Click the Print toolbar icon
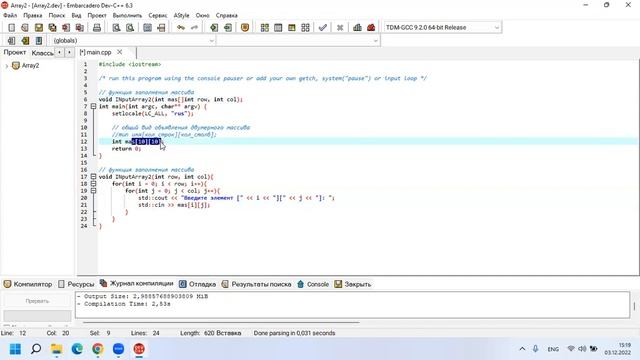Screen dimensions: 640x360 [x=97, y=27]
